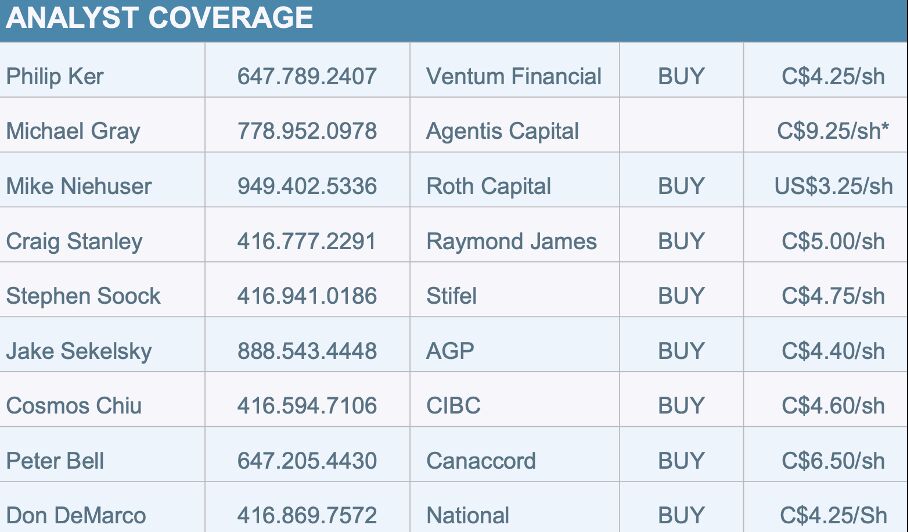Viewport: 908px width, 532px height.
Task: Select analyst name Philip Ker
Action: click(x=55, y=76)
